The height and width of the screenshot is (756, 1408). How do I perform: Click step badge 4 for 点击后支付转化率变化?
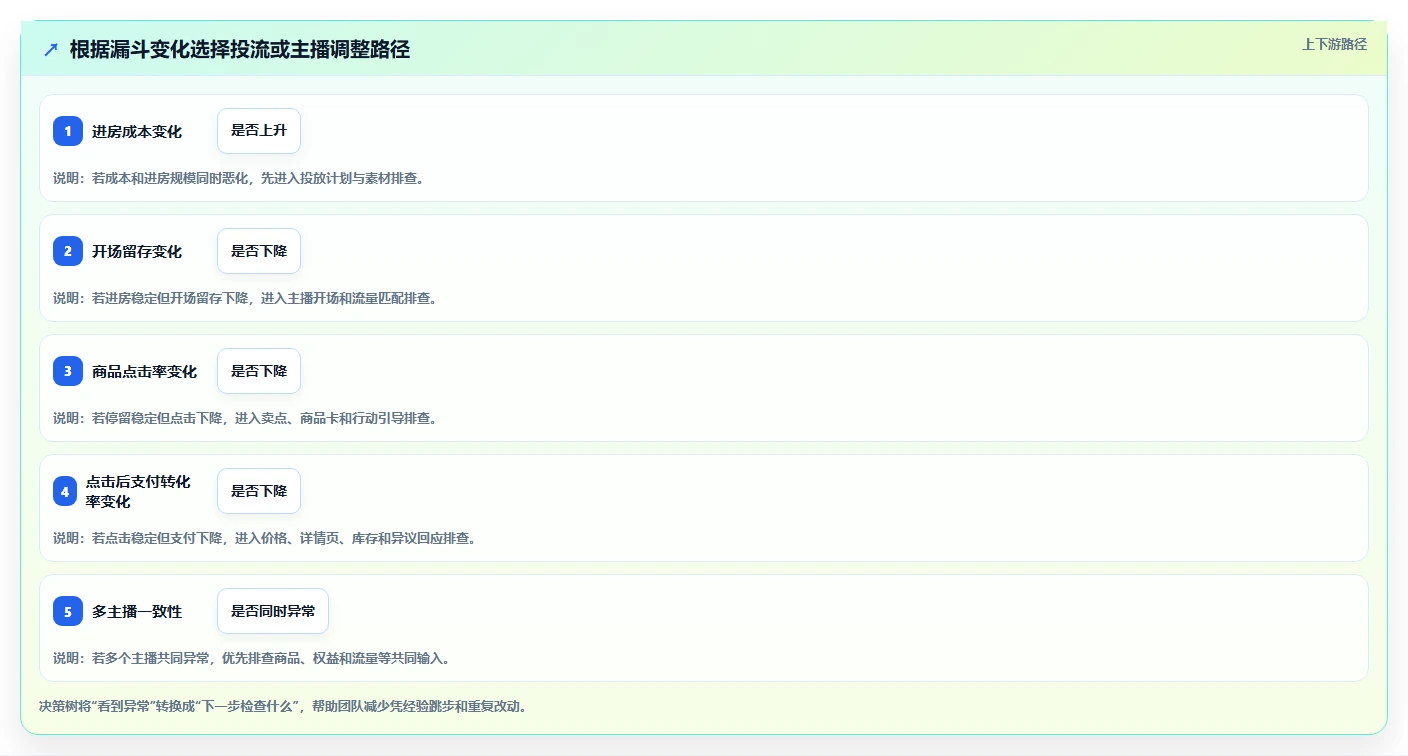tap(65, 491)
